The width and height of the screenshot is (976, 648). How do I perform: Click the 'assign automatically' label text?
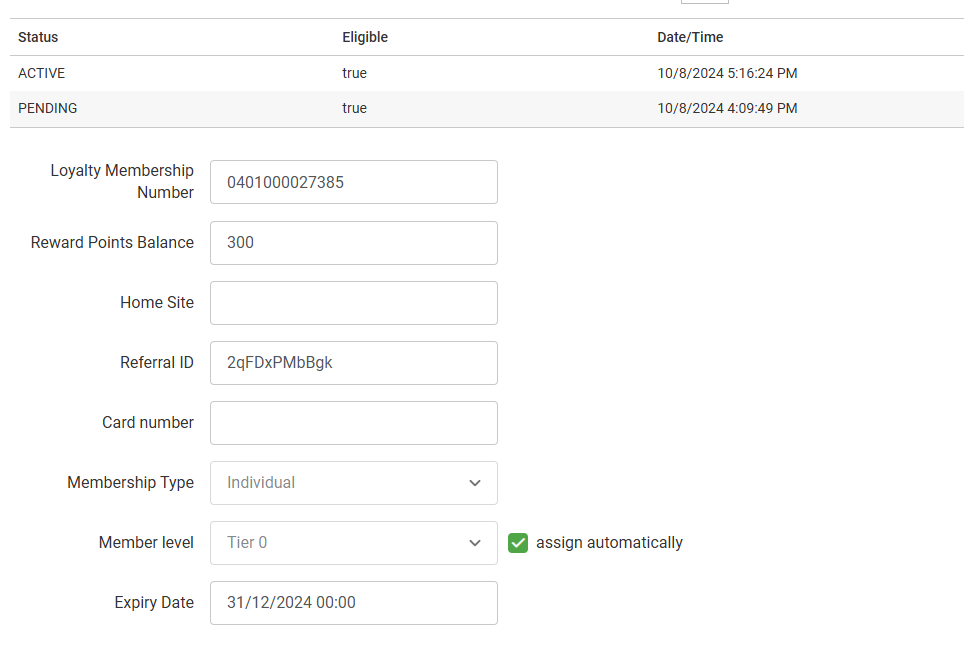click(x=609, y=543)
